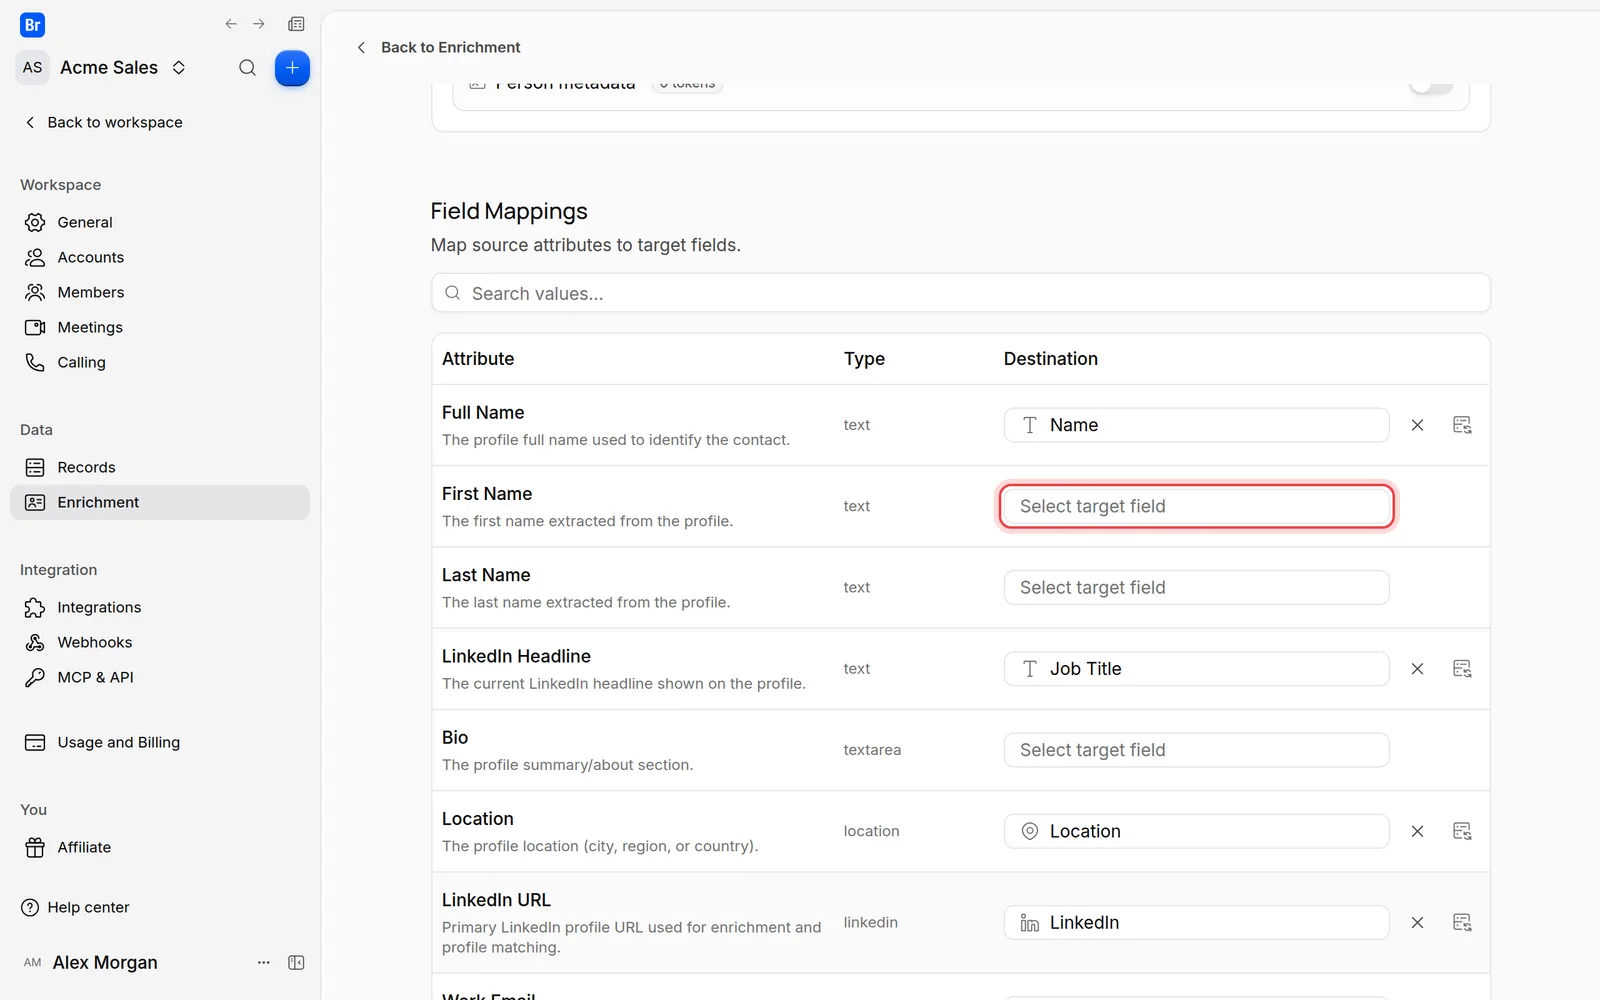Open field settings icon in LinkedIn Headline row
This screenshot has width=1600, height=1000.
click(1462, 669)
